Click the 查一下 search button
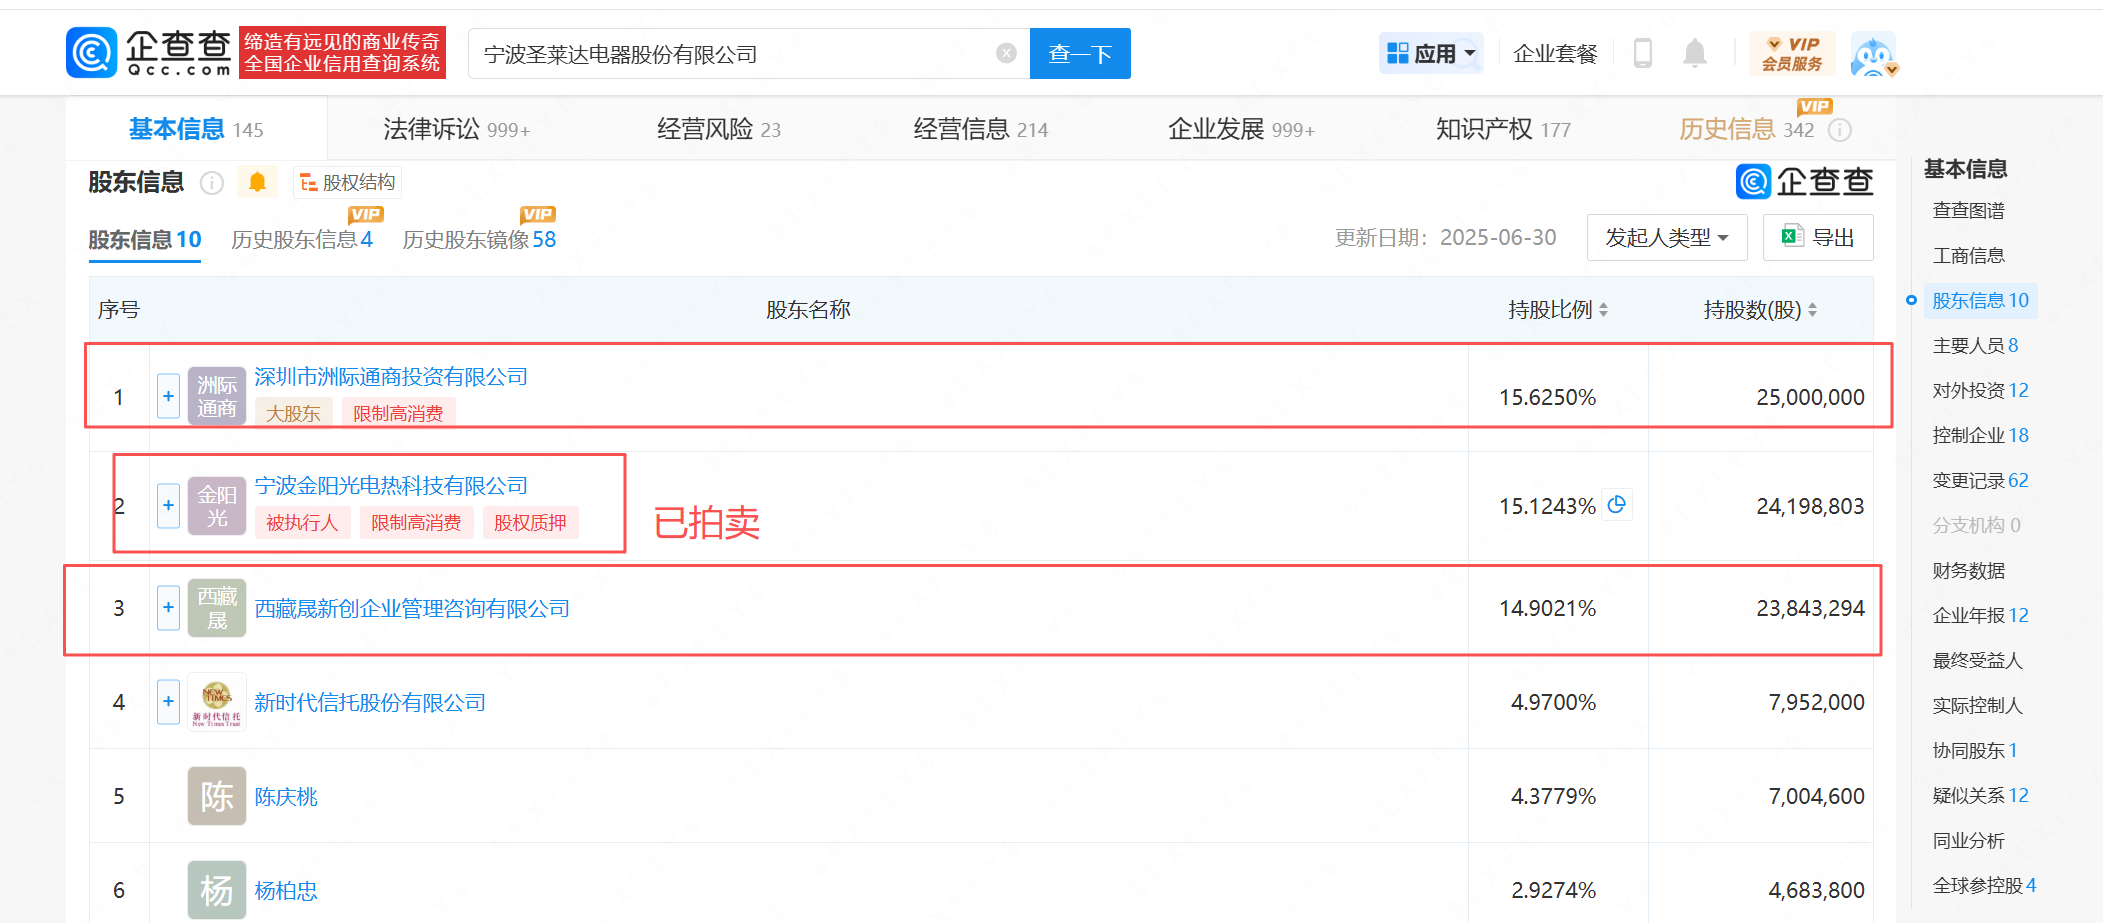This screenshot has height=923, width=2103. pyautogui.click(x=1080, y=53)
